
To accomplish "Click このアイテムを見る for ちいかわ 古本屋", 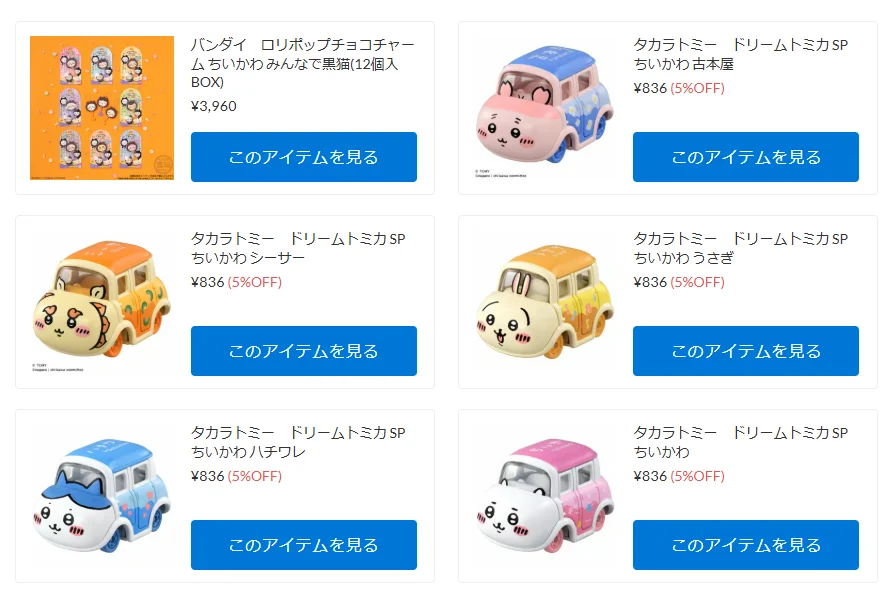I will [x=745, y=157].
